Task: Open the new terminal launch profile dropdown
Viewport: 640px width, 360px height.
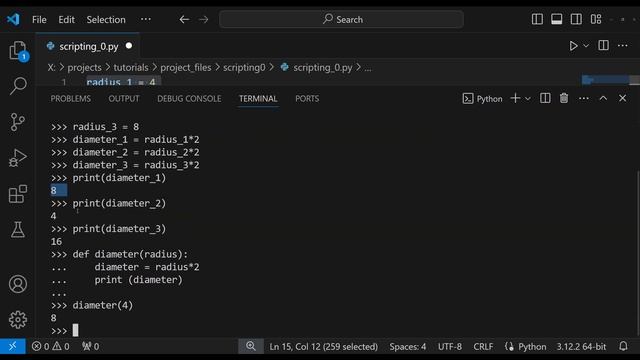Action: (x=528, y=99)
